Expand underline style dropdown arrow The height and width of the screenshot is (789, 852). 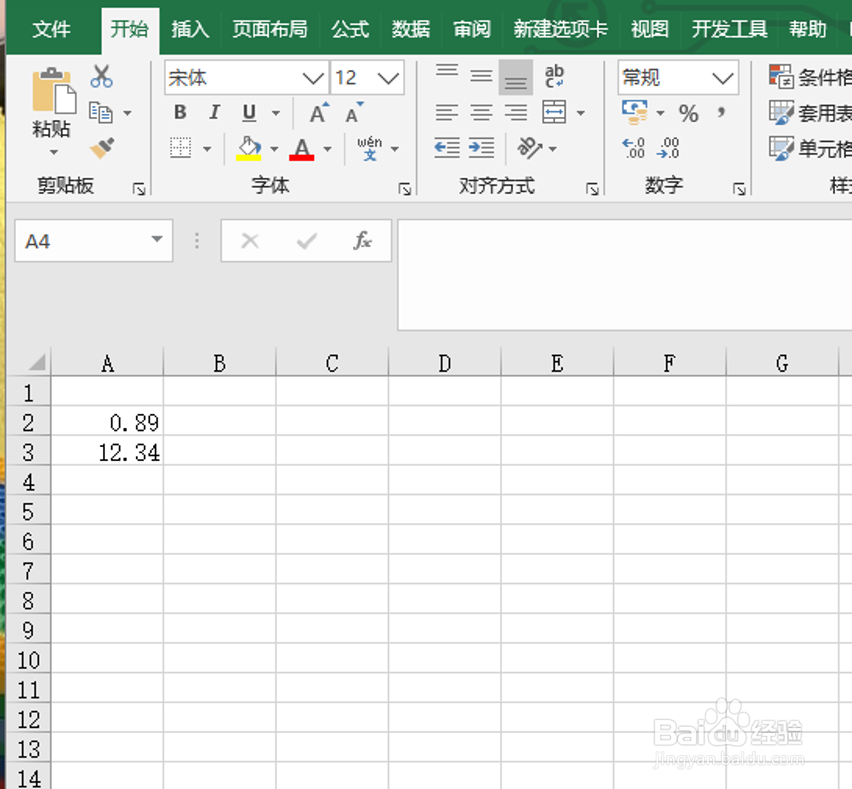(275, 113)
